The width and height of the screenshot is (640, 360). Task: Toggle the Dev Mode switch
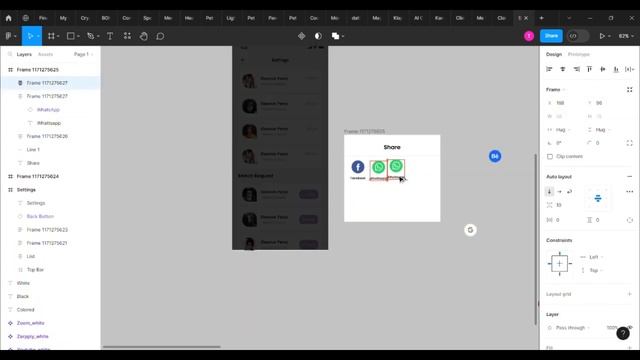[578, 36]
